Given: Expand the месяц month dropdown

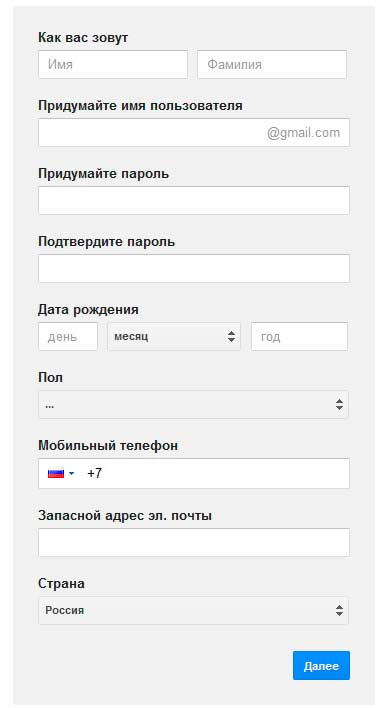Looking at the screenshot, I should (174, 336).
